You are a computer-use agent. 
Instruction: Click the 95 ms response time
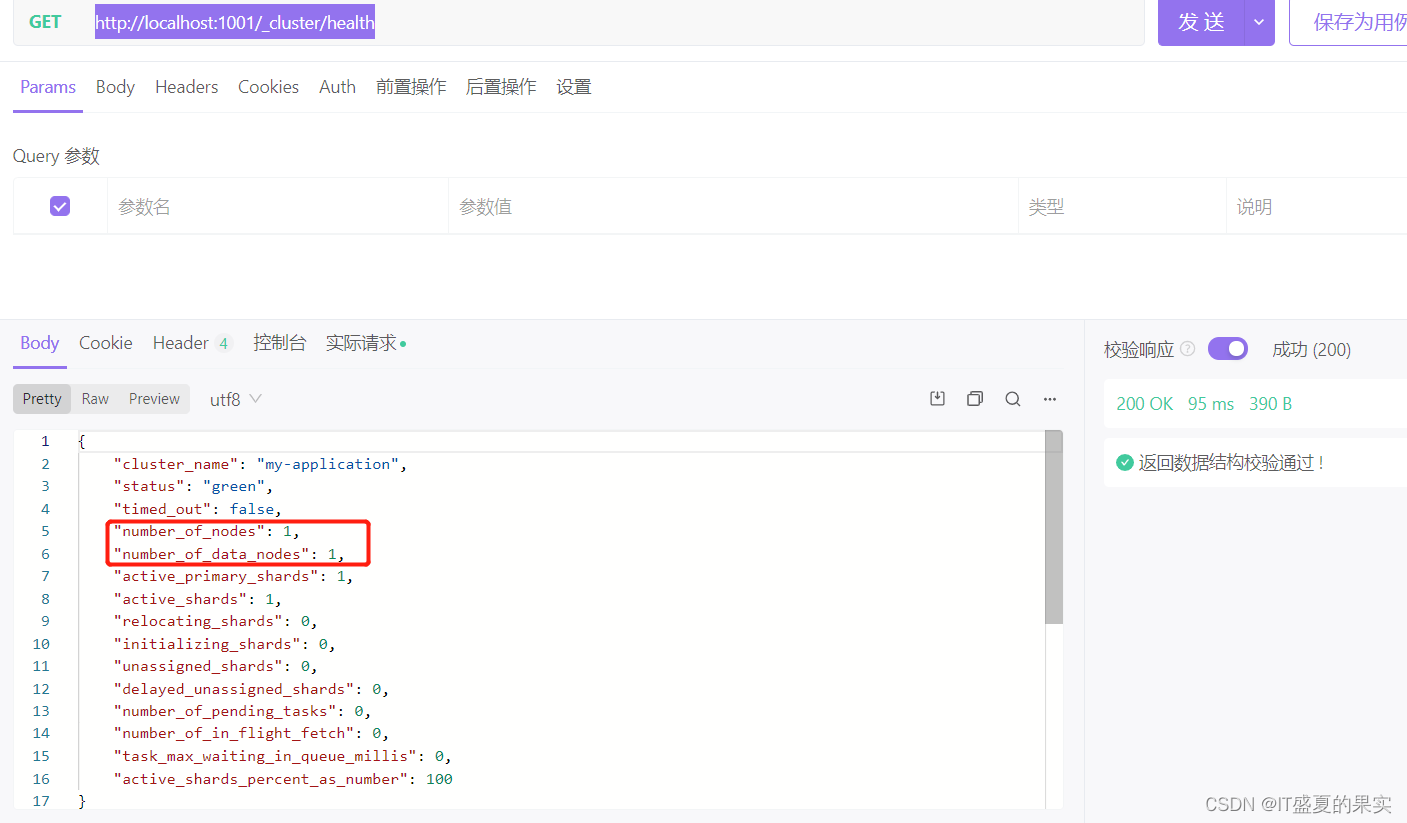click(1211, 404)
